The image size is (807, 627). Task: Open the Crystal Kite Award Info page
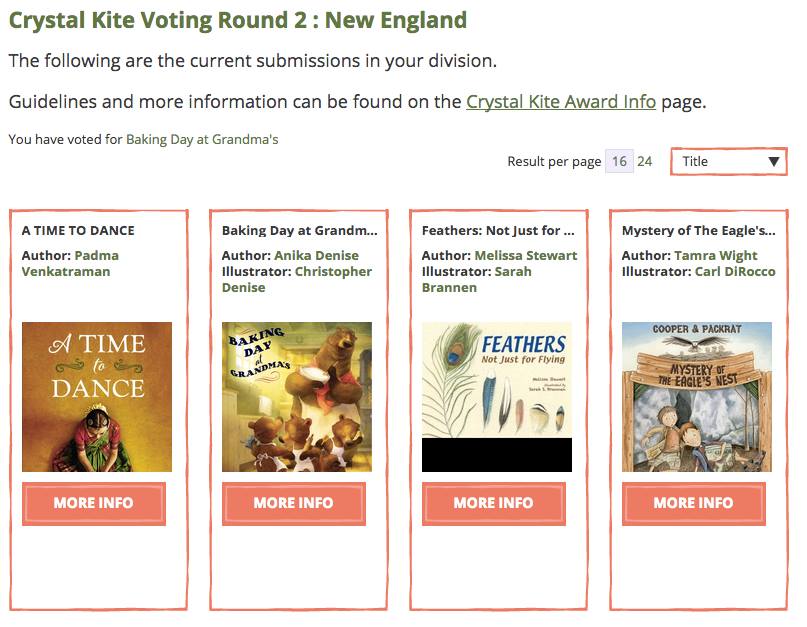click(x=561, y=102)
